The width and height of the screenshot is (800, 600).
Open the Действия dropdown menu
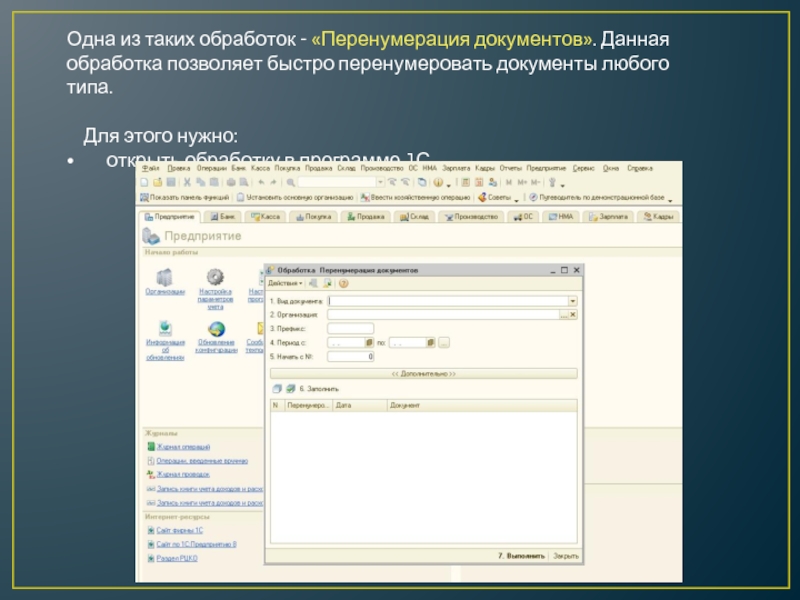click(x=285, y=283)
